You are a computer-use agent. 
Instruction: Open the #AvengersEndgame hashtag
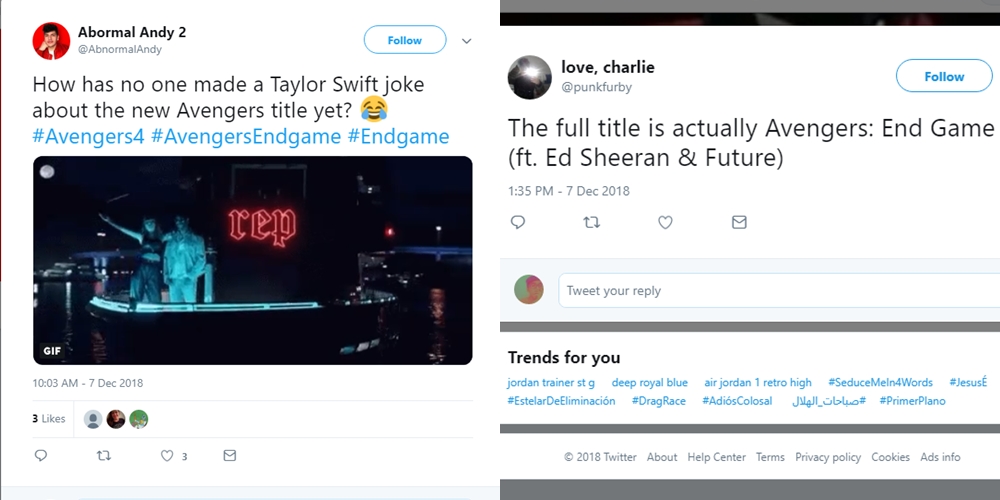[246, 136]
